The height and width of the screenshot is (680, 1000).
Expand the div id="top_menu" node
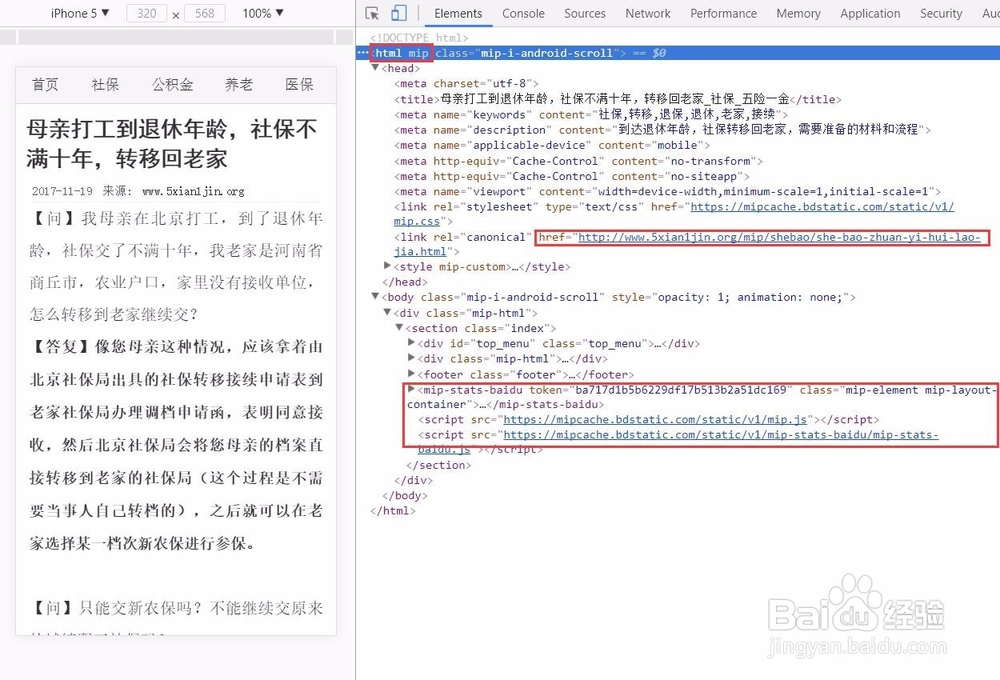(x=410, y=343)
